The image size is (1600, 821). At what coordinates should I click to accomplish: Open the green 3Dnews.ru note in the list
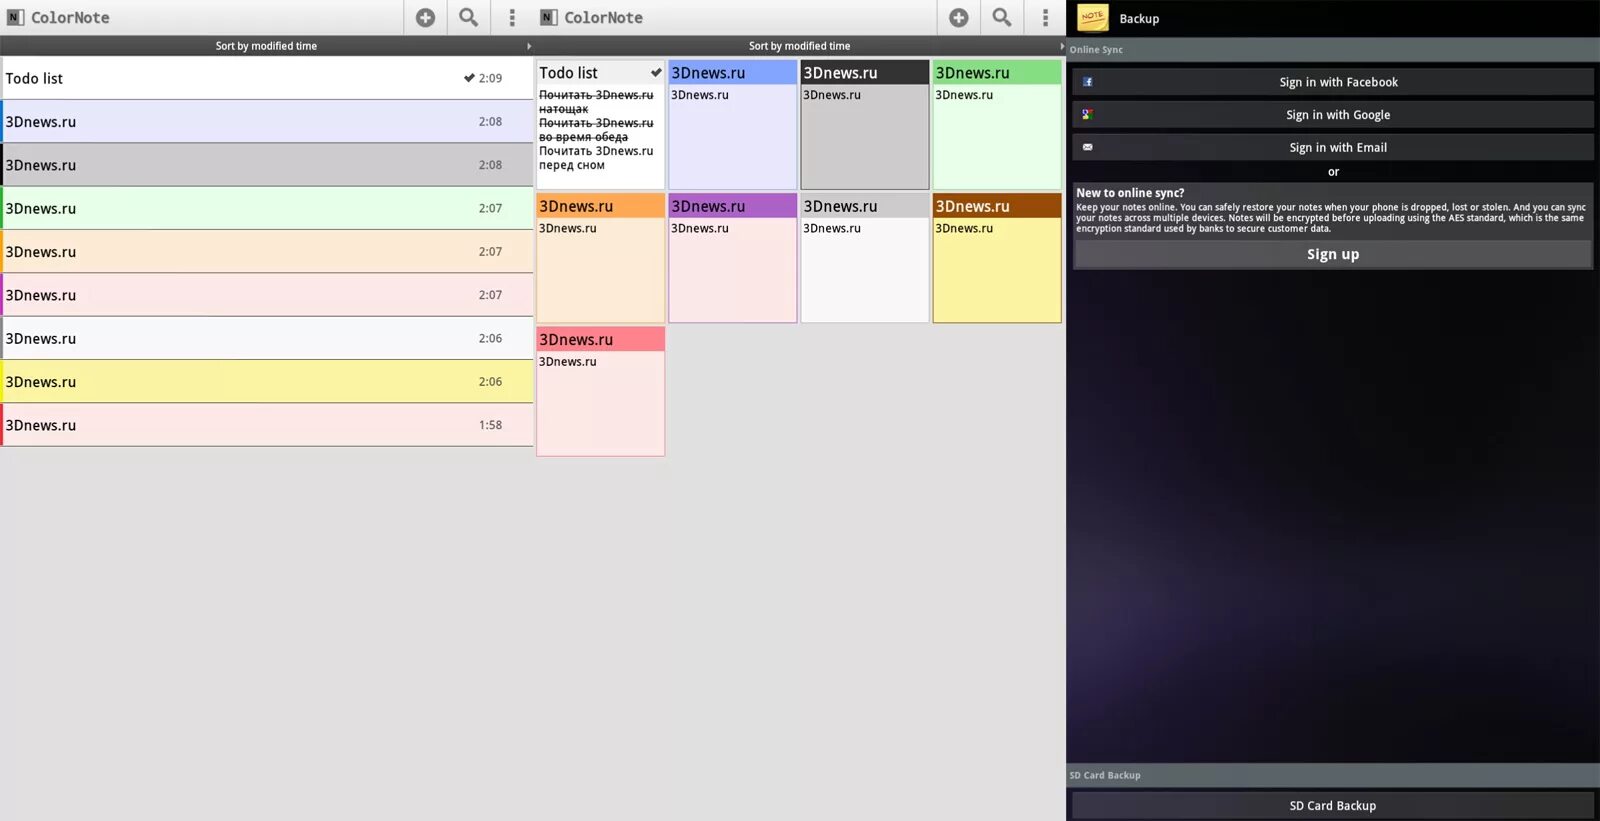tap(266, 208)
